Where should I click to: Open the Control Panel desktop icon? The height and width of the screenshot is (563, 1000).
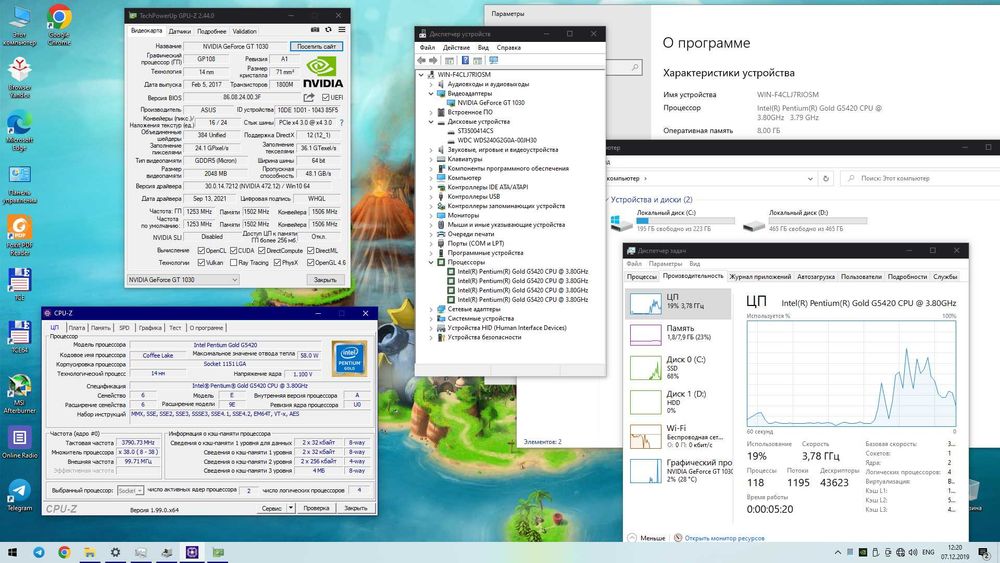click(x=20, y=185)
